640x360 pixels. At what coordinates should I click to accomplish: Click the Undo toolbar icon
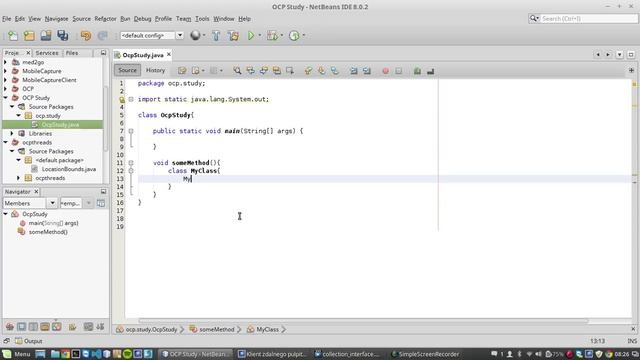tap(86, 36)
